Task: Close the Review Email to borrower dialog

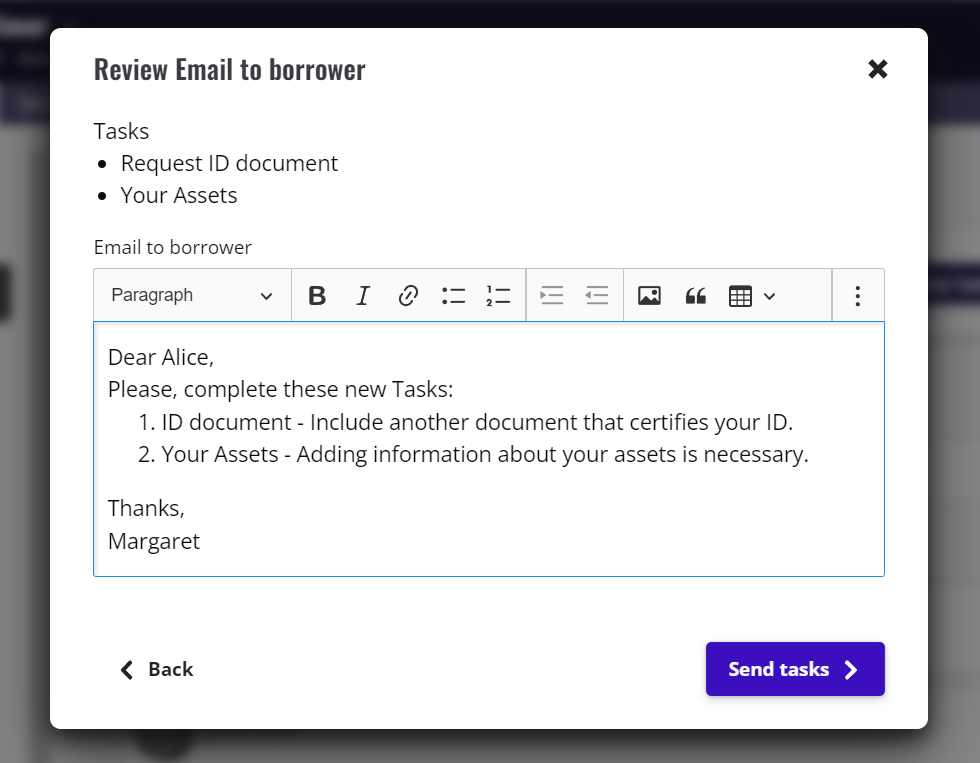Action: (878, 69)
